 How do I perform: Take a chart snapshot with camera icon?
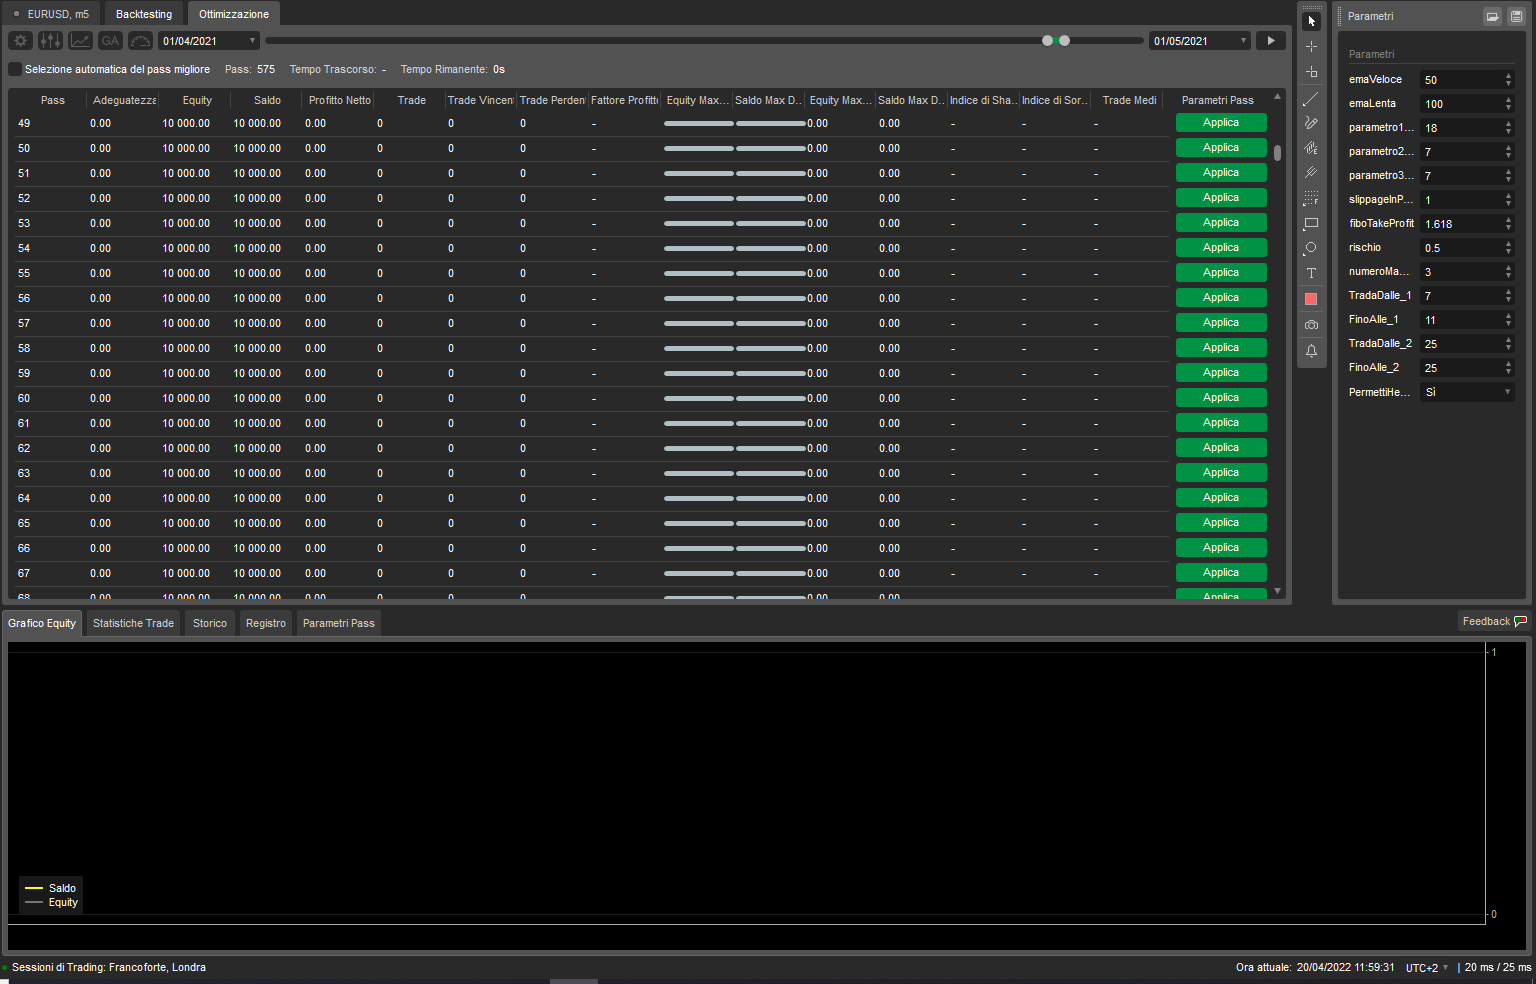coord(1311,325)
